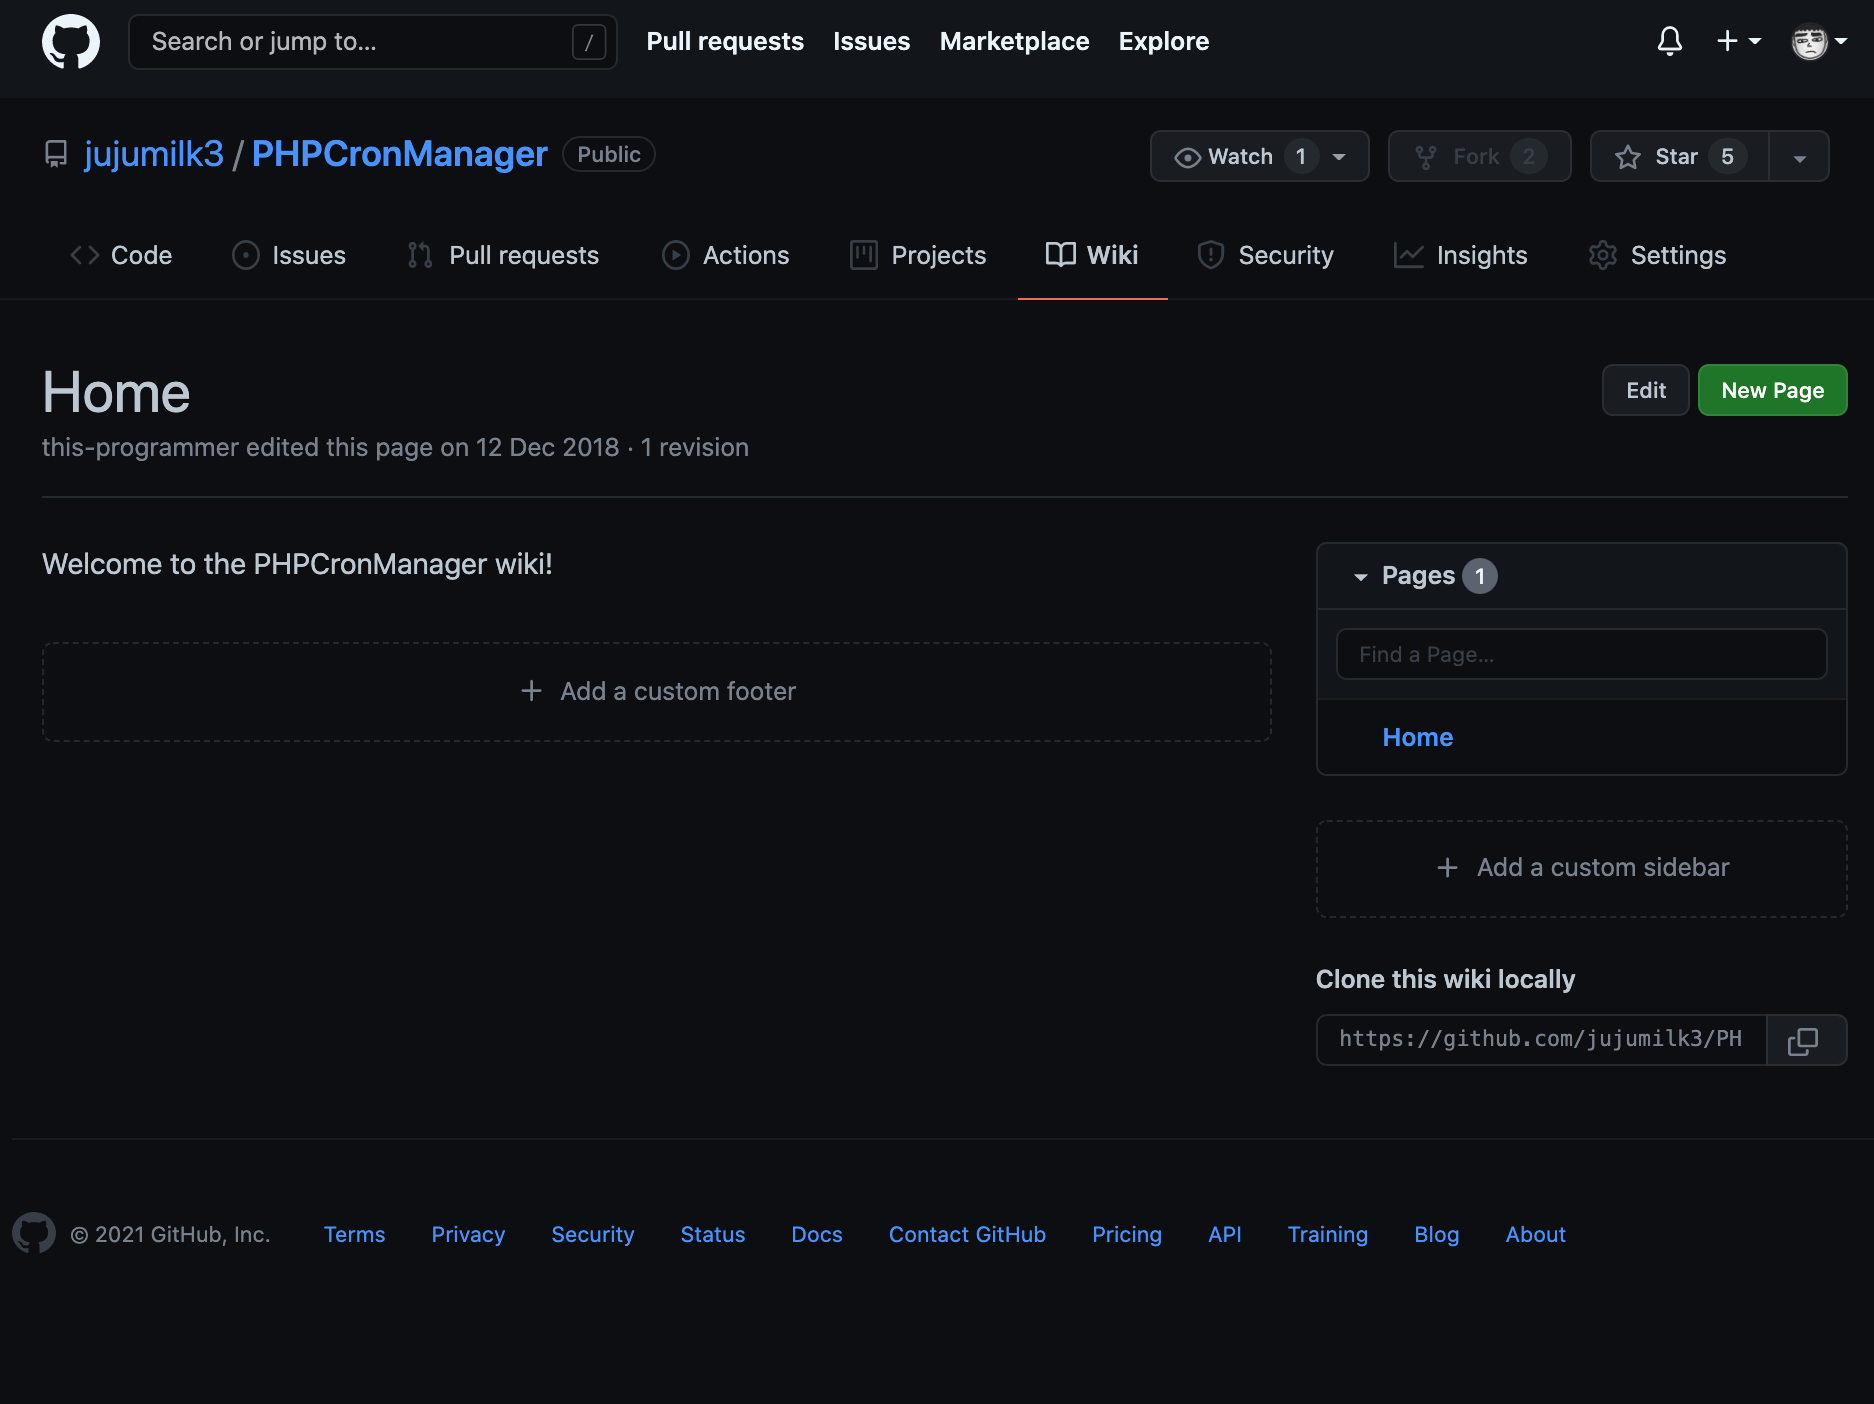Open the Security tab

click(x=1266, y=255)
